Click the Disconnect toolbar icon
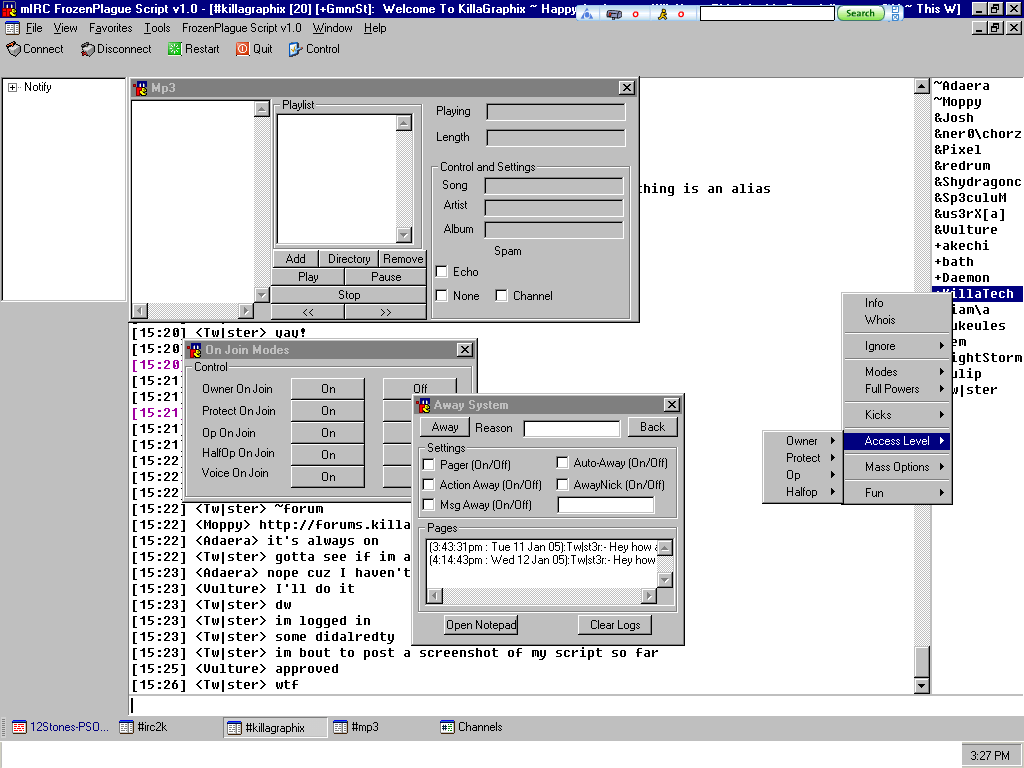This screenshot has width=1024, height=768. tap(88, 49)
